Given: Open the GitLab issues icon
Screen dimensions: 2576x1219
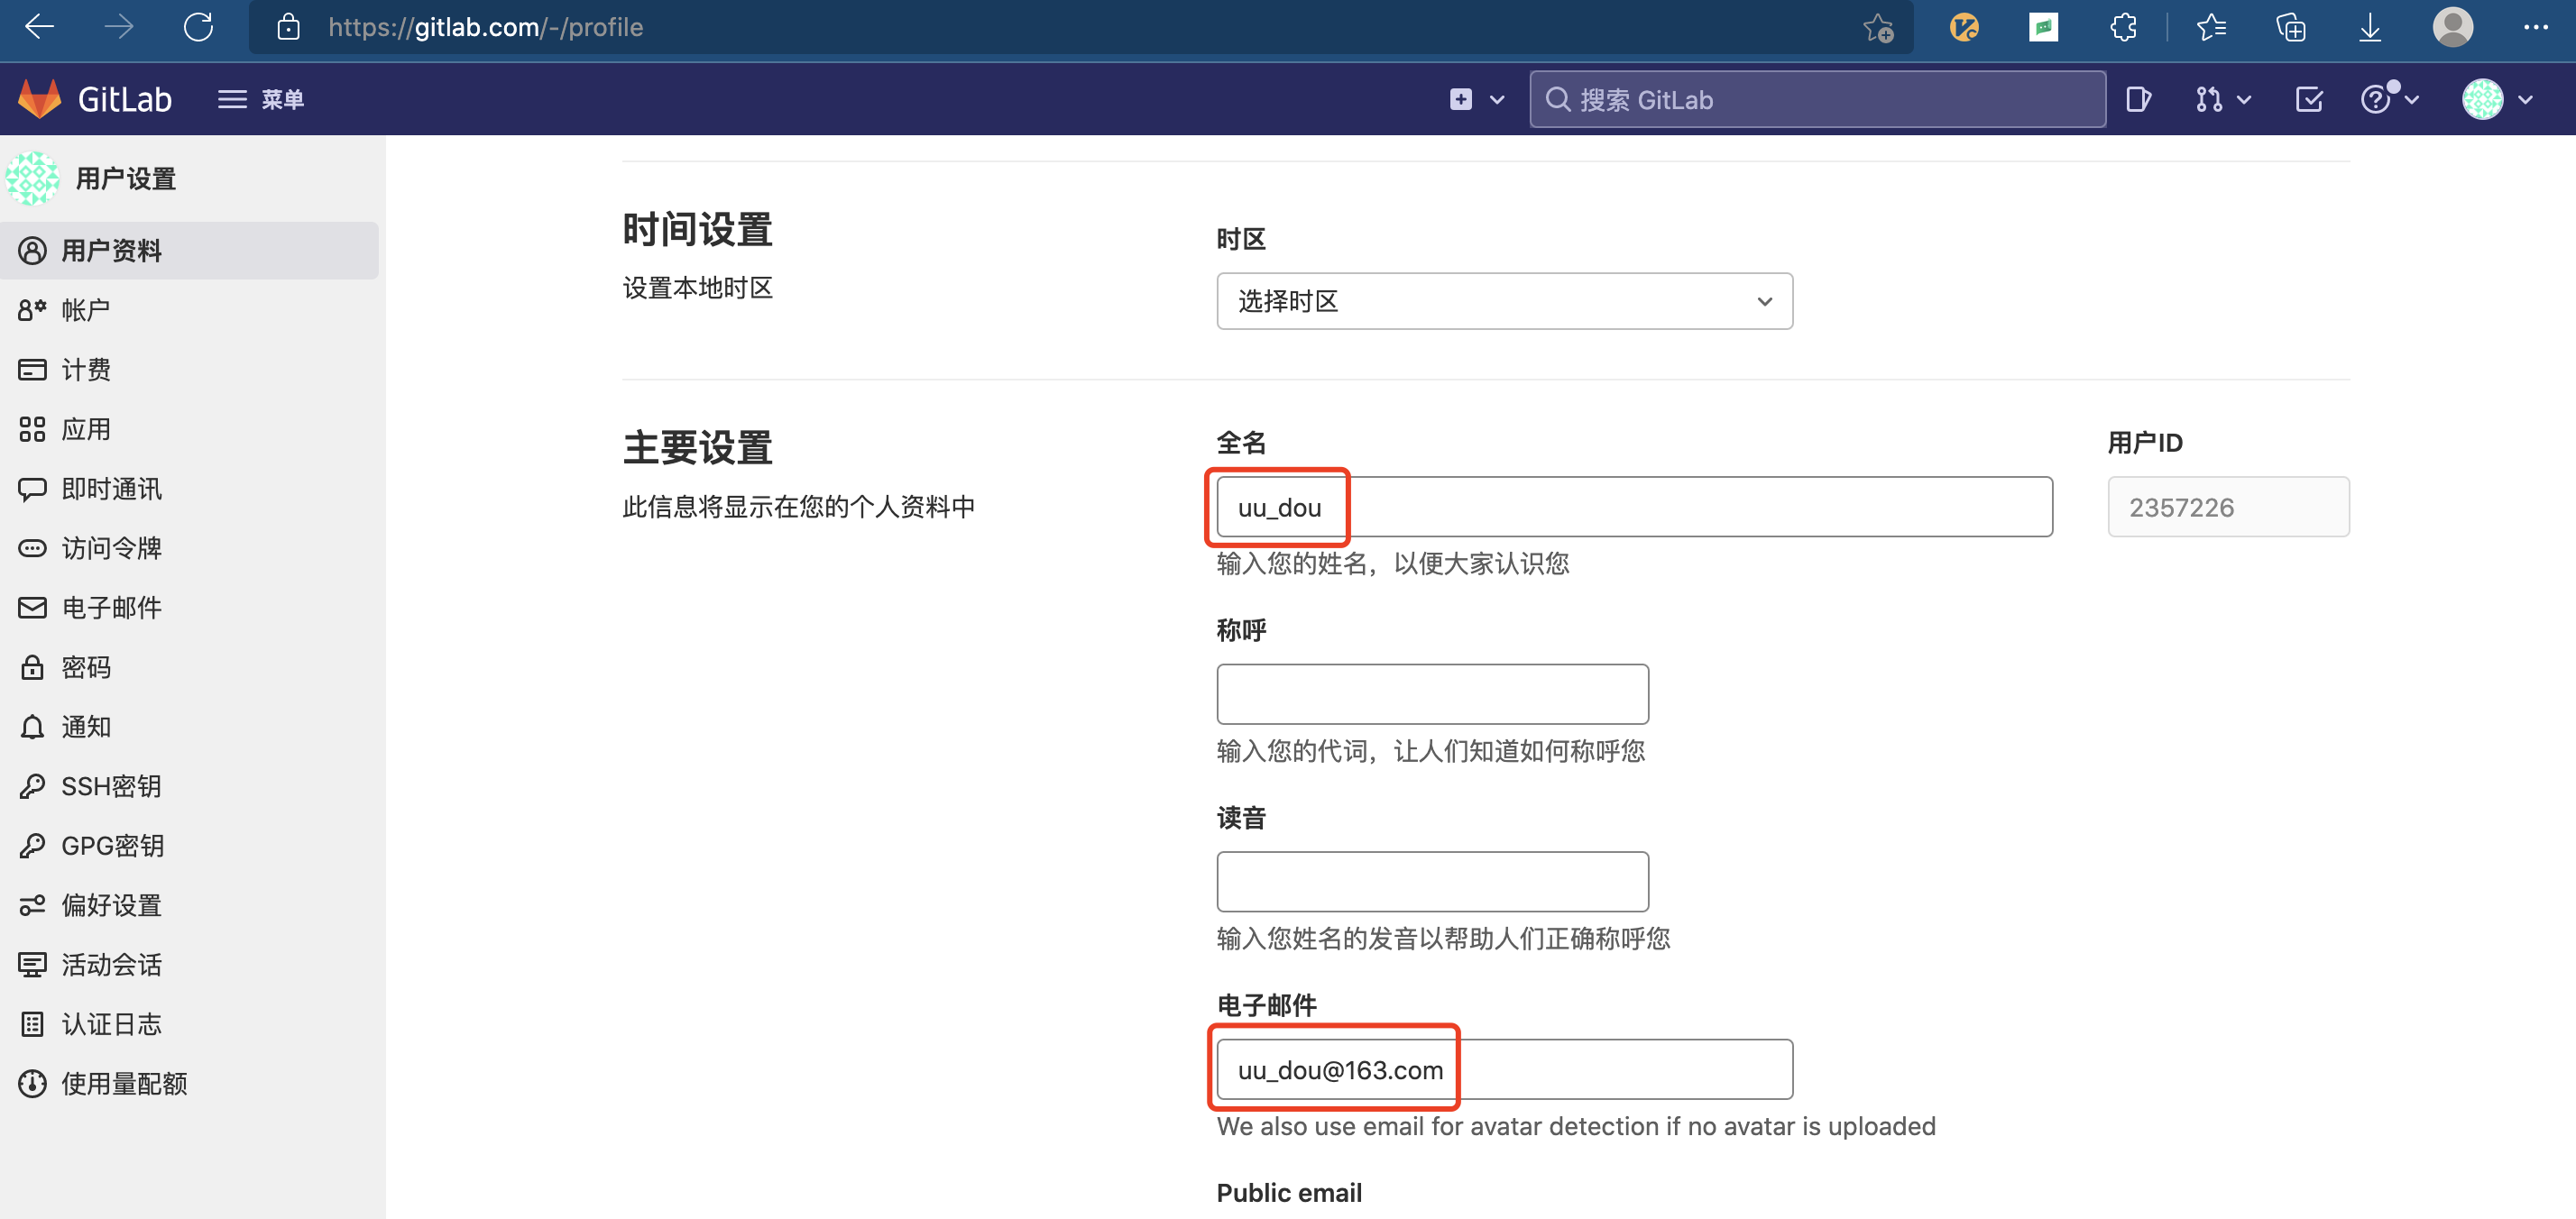Looking at the screenshot, I should point(2138,99).
